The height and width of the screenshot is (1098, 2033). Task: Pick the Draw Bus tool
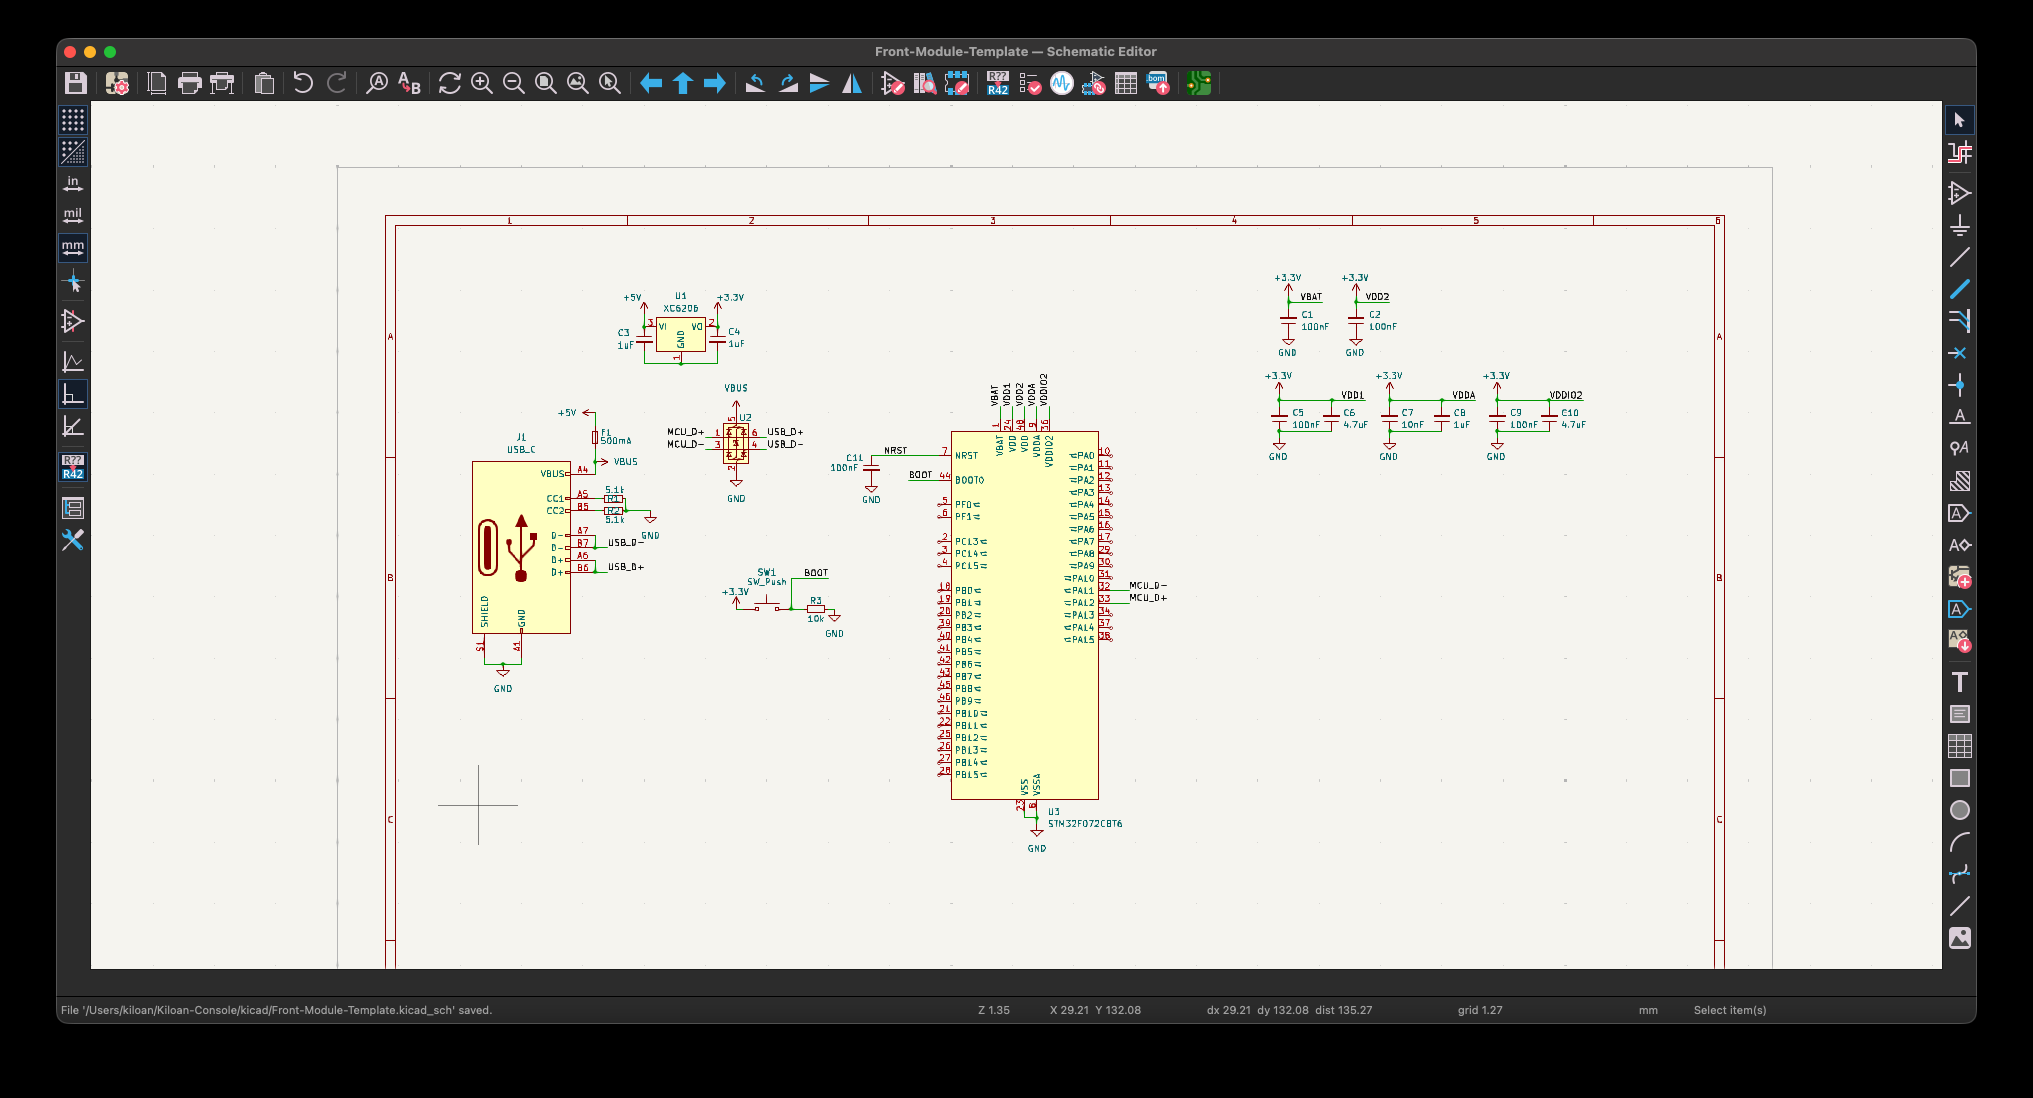pyautogui.click(x=1959, y=289)
